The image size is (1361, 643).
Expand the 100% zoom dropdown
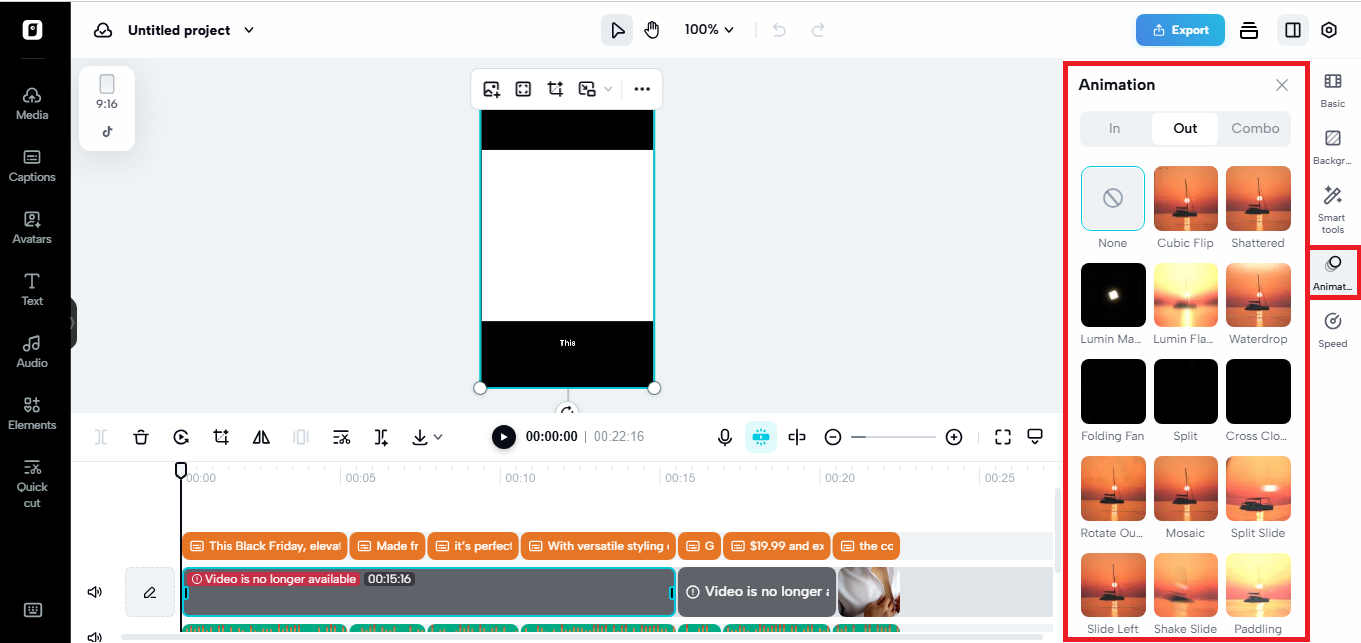pos(709,29)
